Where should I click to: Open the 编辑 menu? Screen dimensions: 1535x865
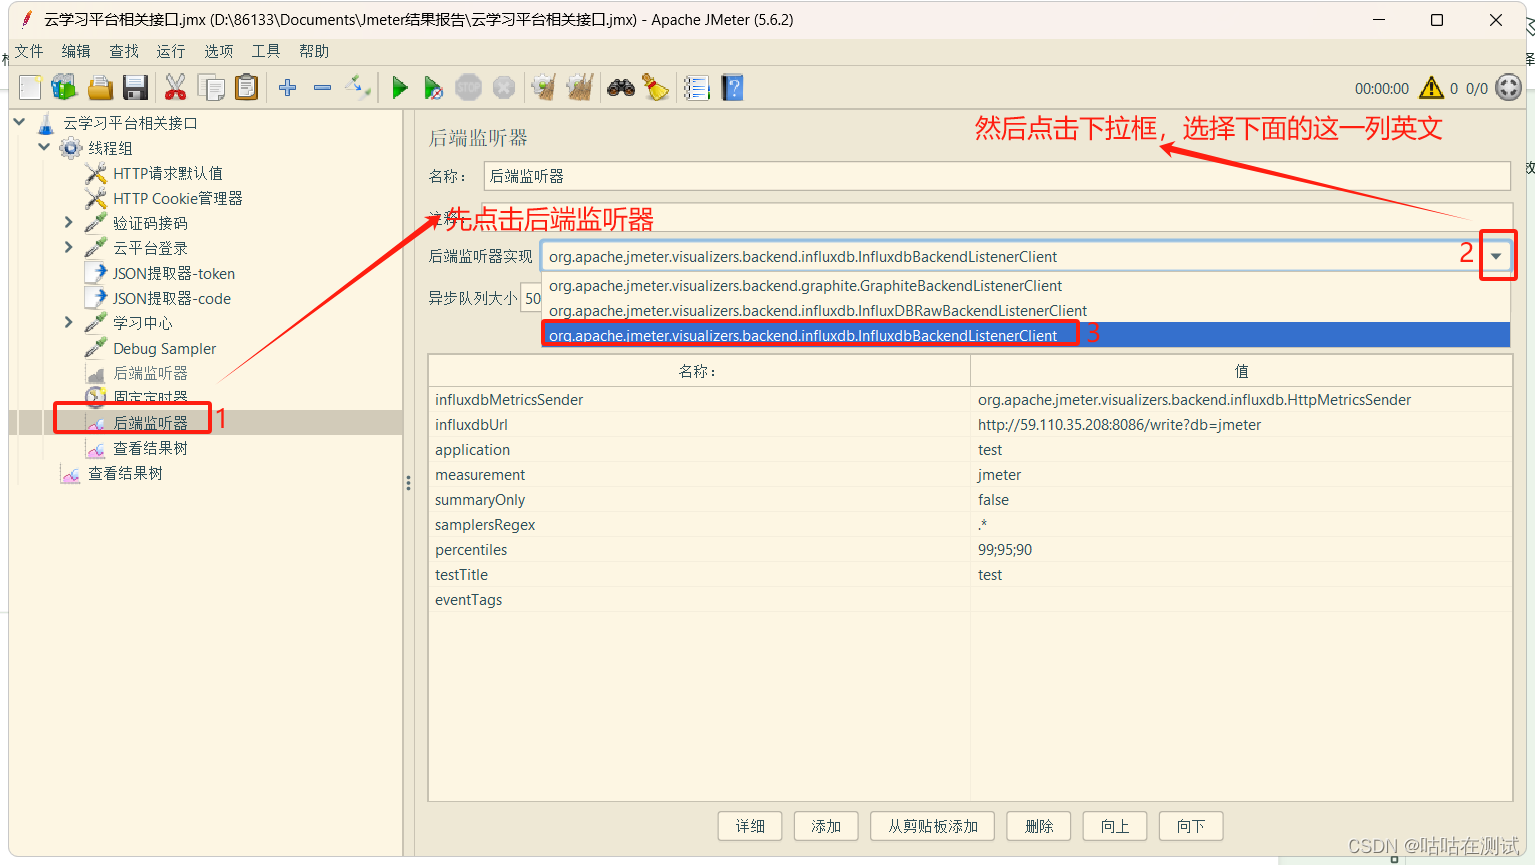[x=76, y=51]
